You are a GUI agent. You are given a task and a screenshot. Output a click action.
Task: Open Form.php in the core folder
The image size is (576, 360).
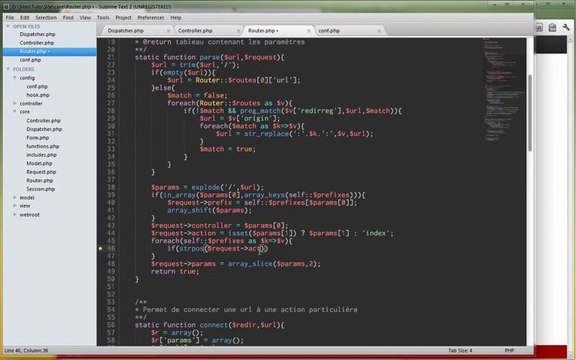pos(37,138)
